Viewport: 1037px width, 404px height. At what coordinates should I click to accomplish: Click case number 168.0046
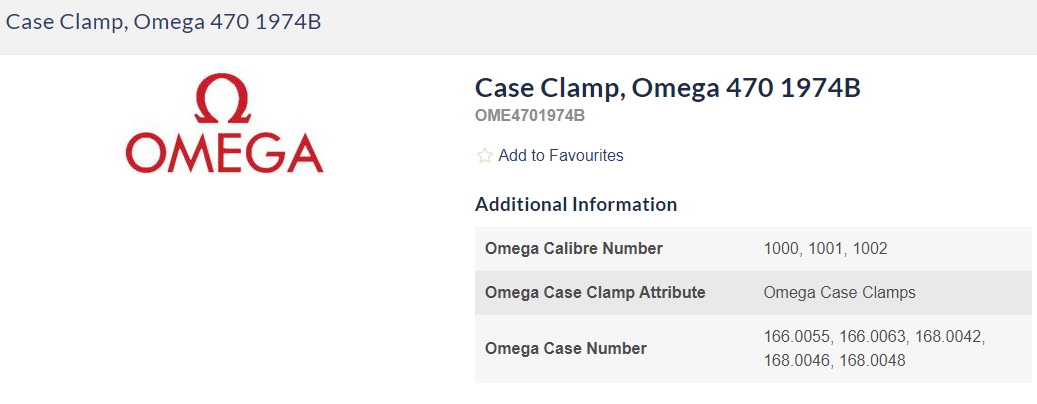tap(797, 360)
